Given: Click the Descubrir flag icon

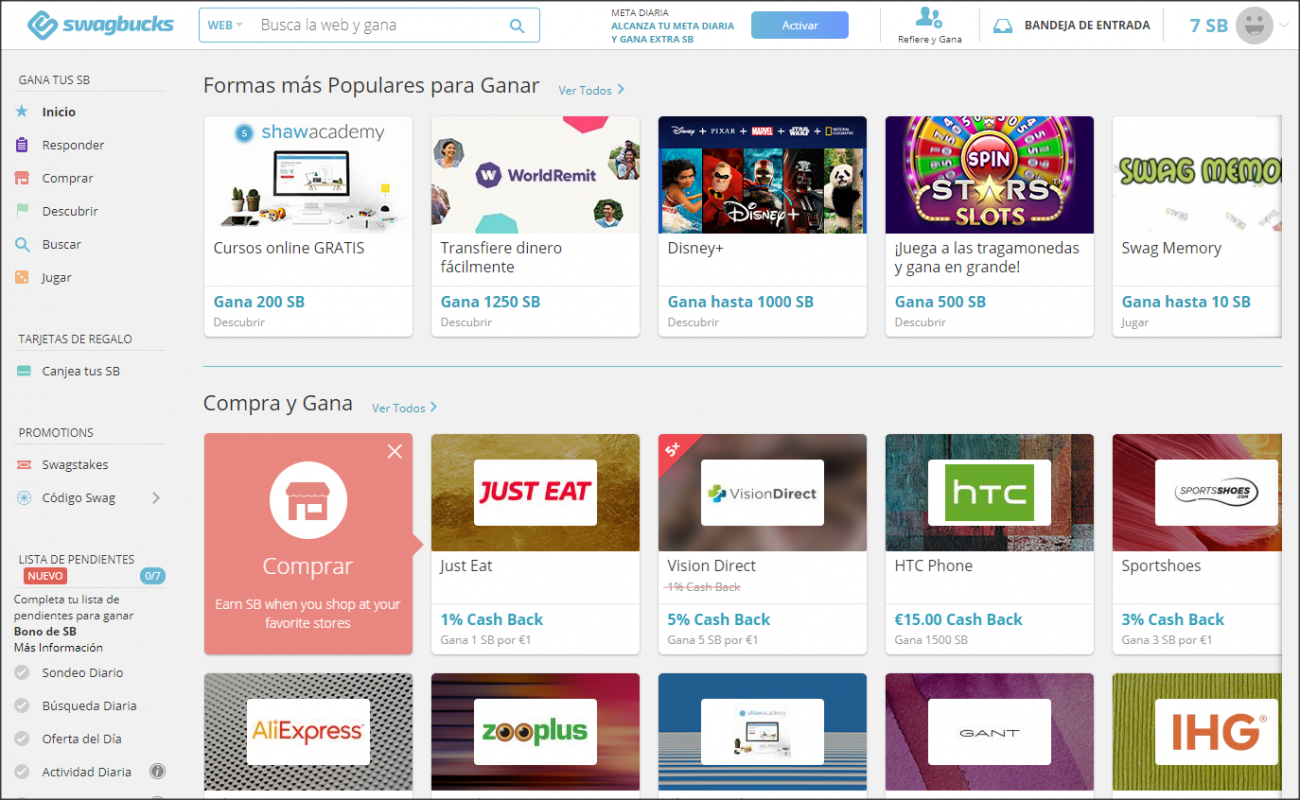Looking at the screenshot, I should click(22, 211).
